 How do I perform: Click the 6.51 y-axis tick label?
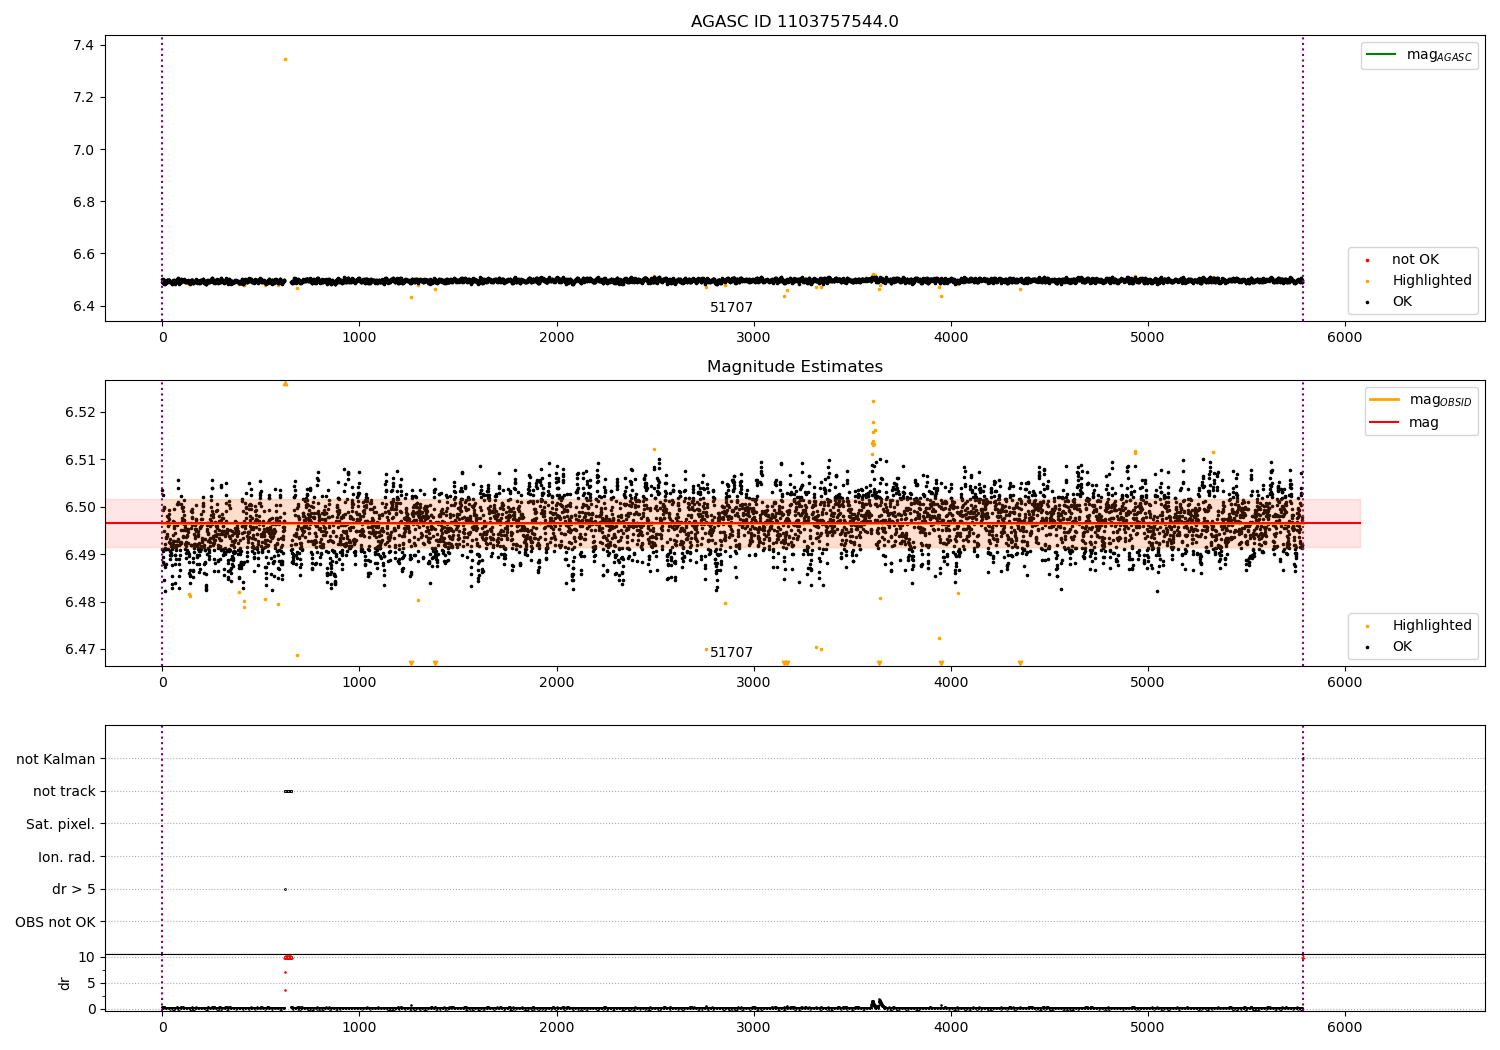[79, 460]
